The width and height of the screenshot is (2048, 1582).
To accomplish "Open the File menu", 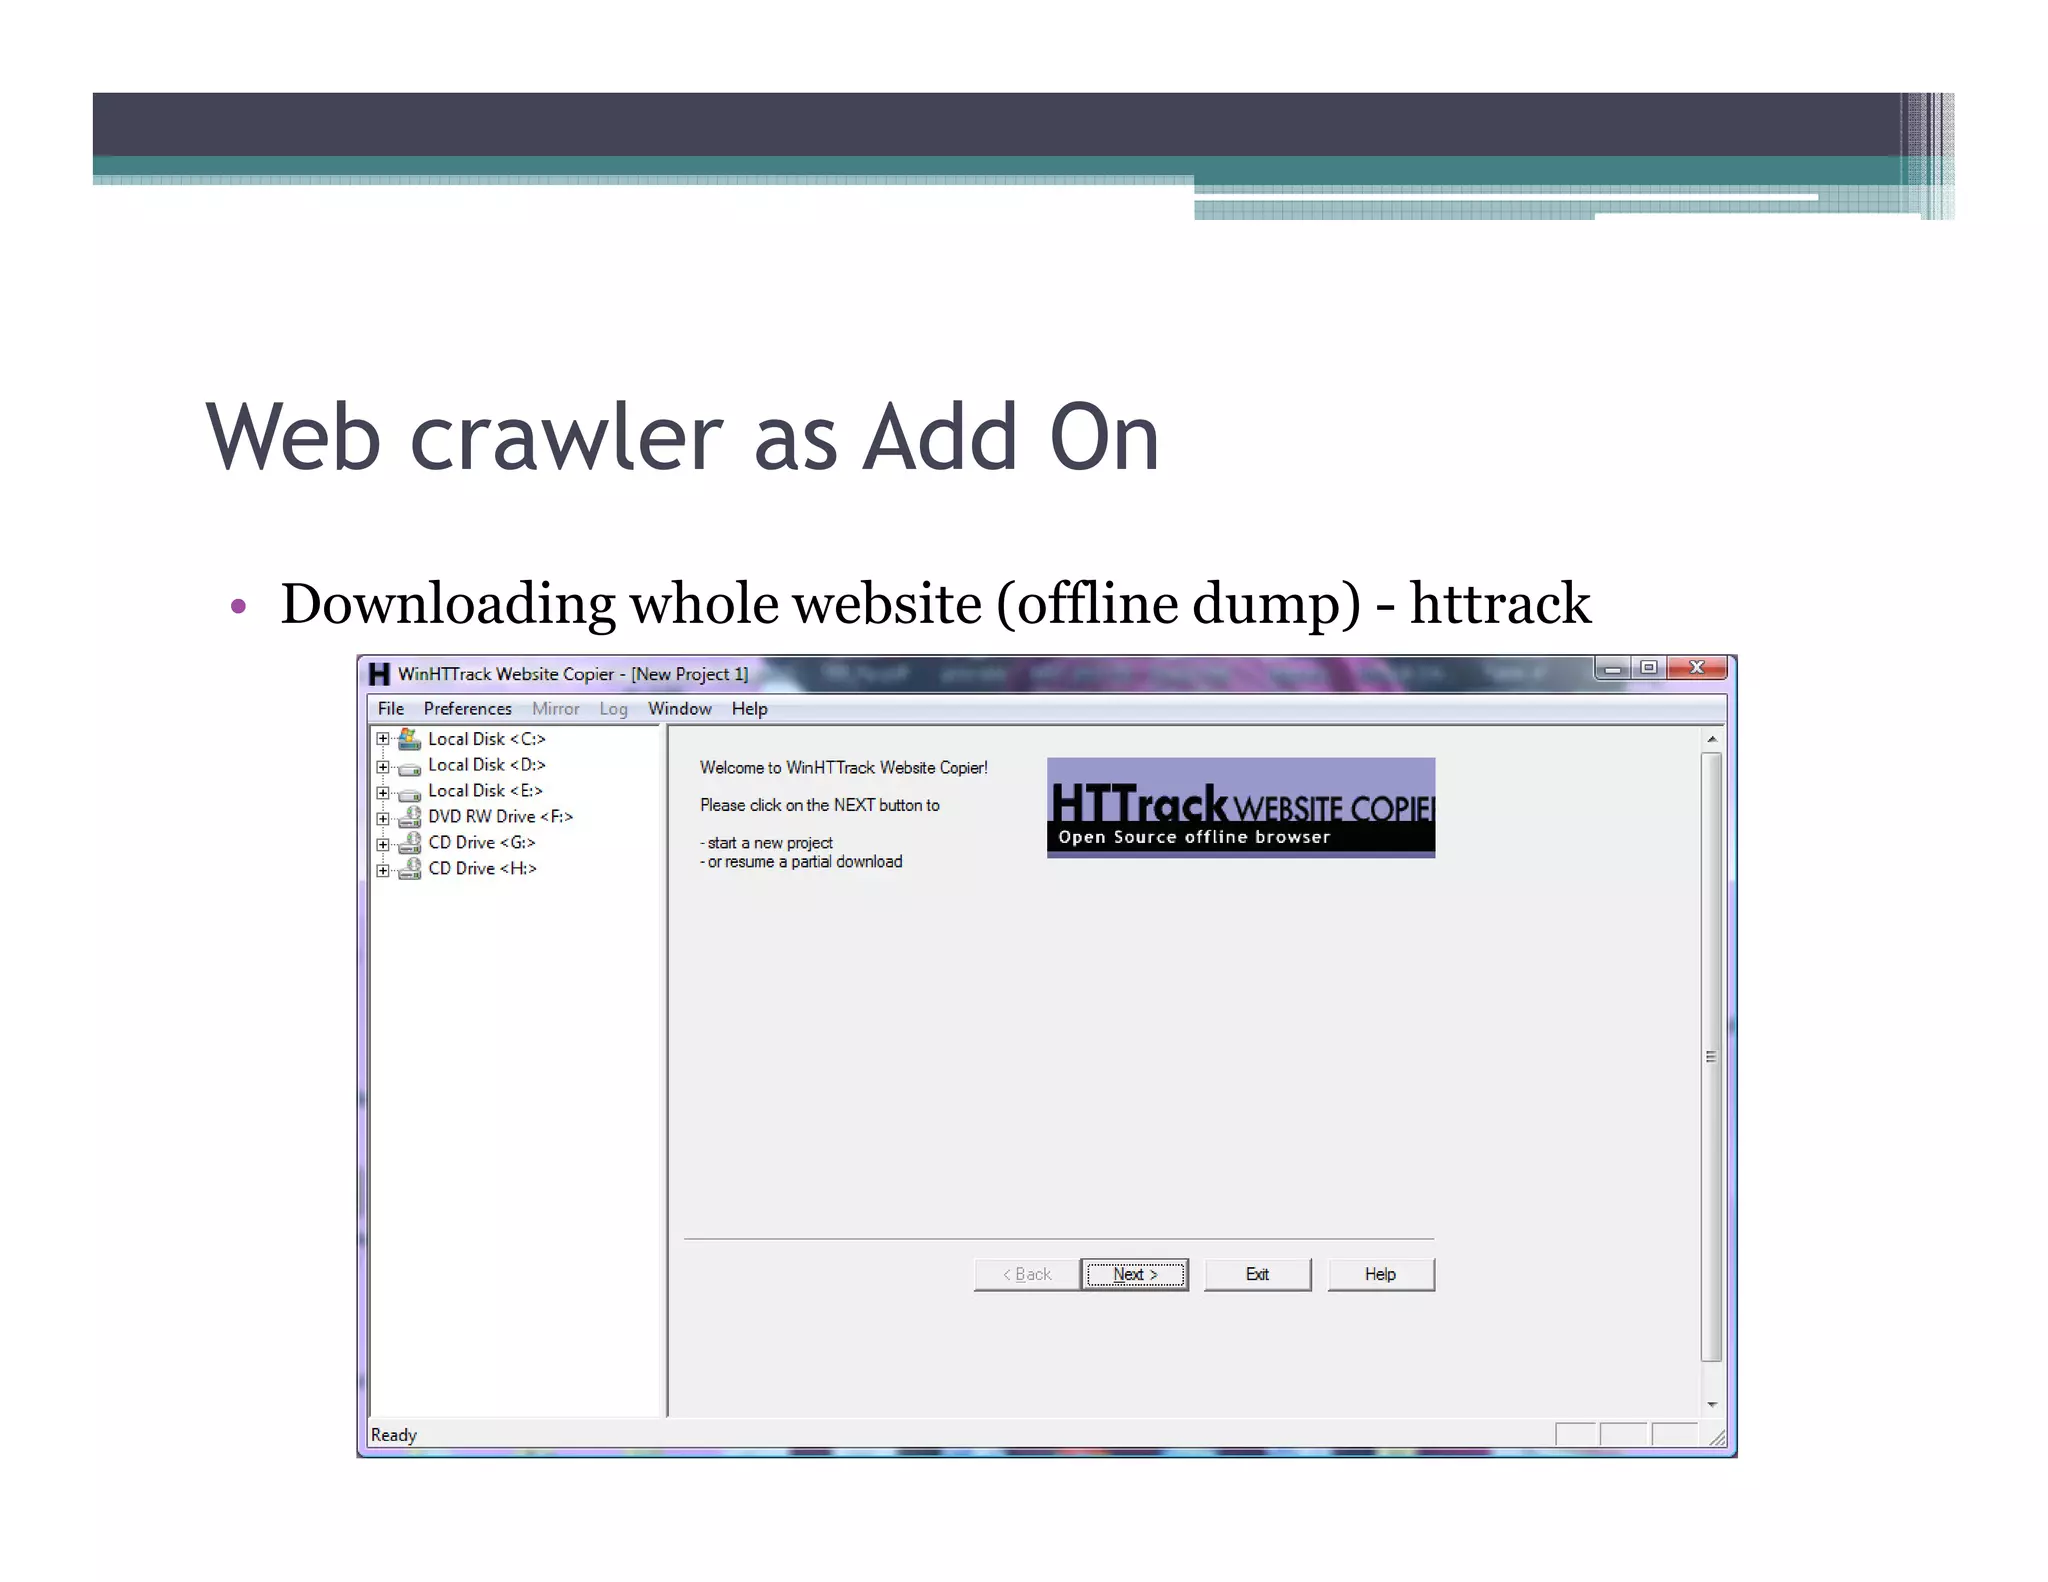I will [x=391, y=709].
